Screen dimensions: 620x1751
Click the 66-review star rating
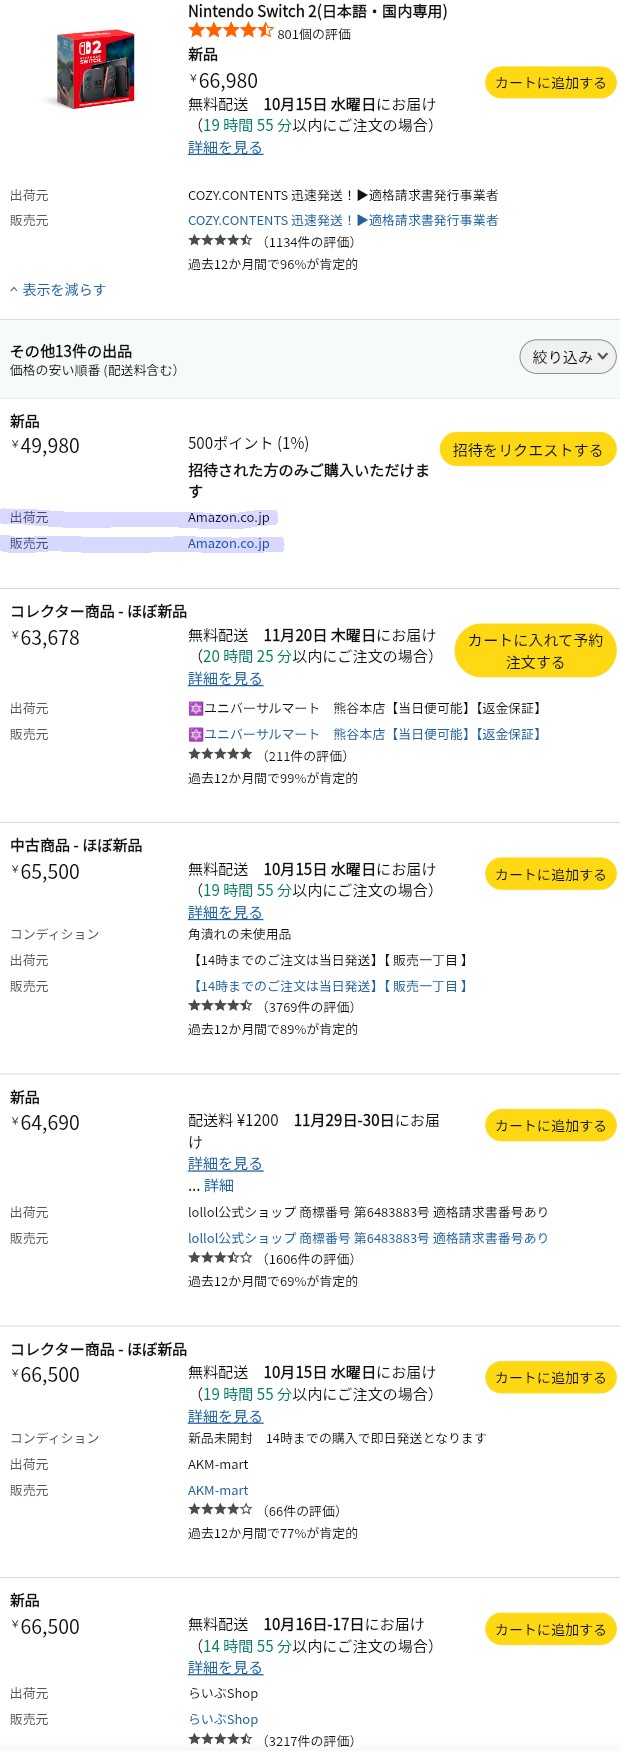(x=220, y=1511)
